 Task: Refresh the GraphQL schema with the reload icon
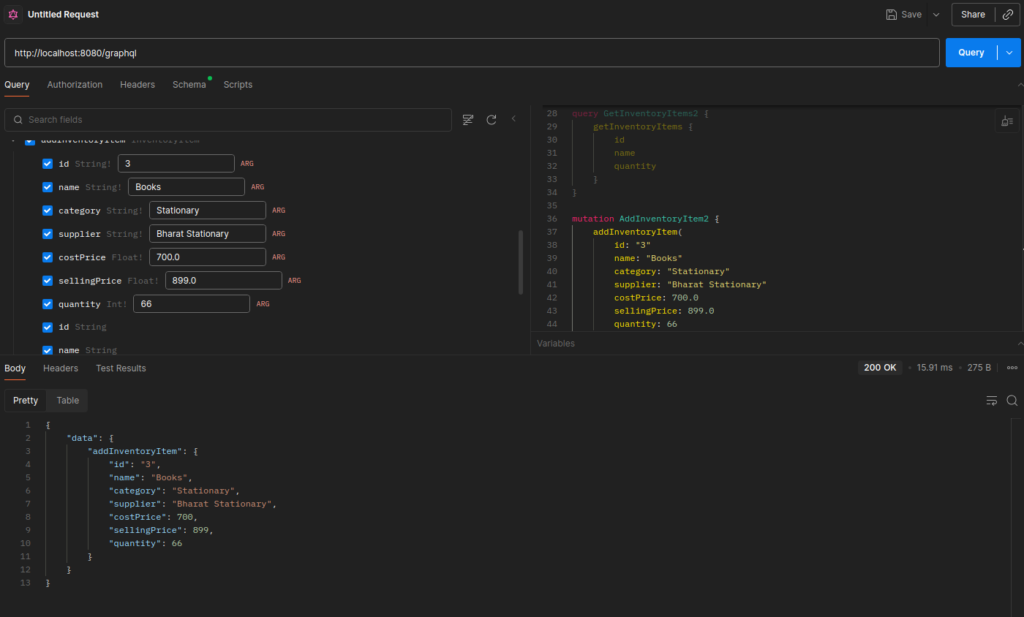[x=491, y=119]
